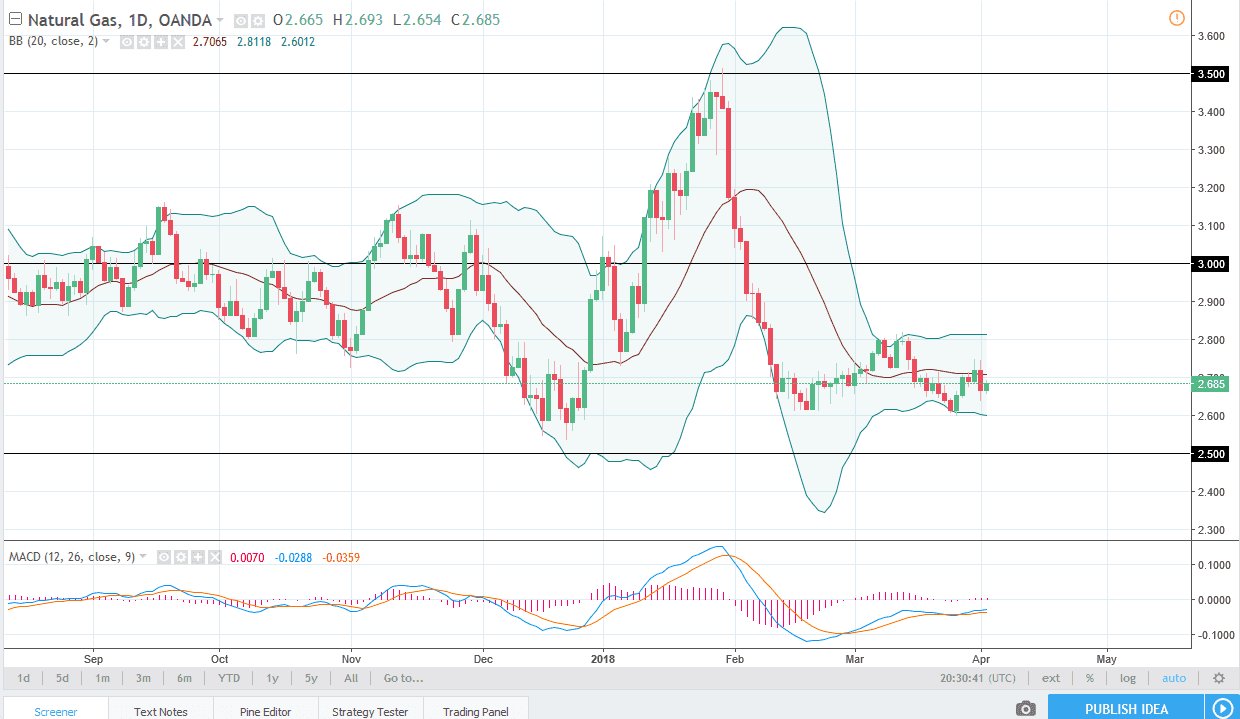Toggle Natural Gas series visibility eye
This screenshot has height=719, width=1240.
241,20
